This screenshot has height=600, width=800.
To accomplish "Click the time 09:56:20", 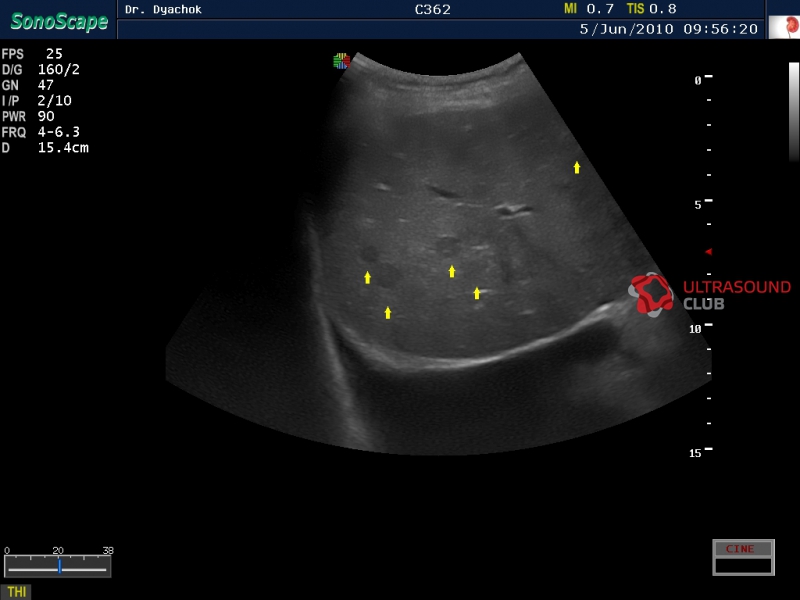I will pos(720,29).
